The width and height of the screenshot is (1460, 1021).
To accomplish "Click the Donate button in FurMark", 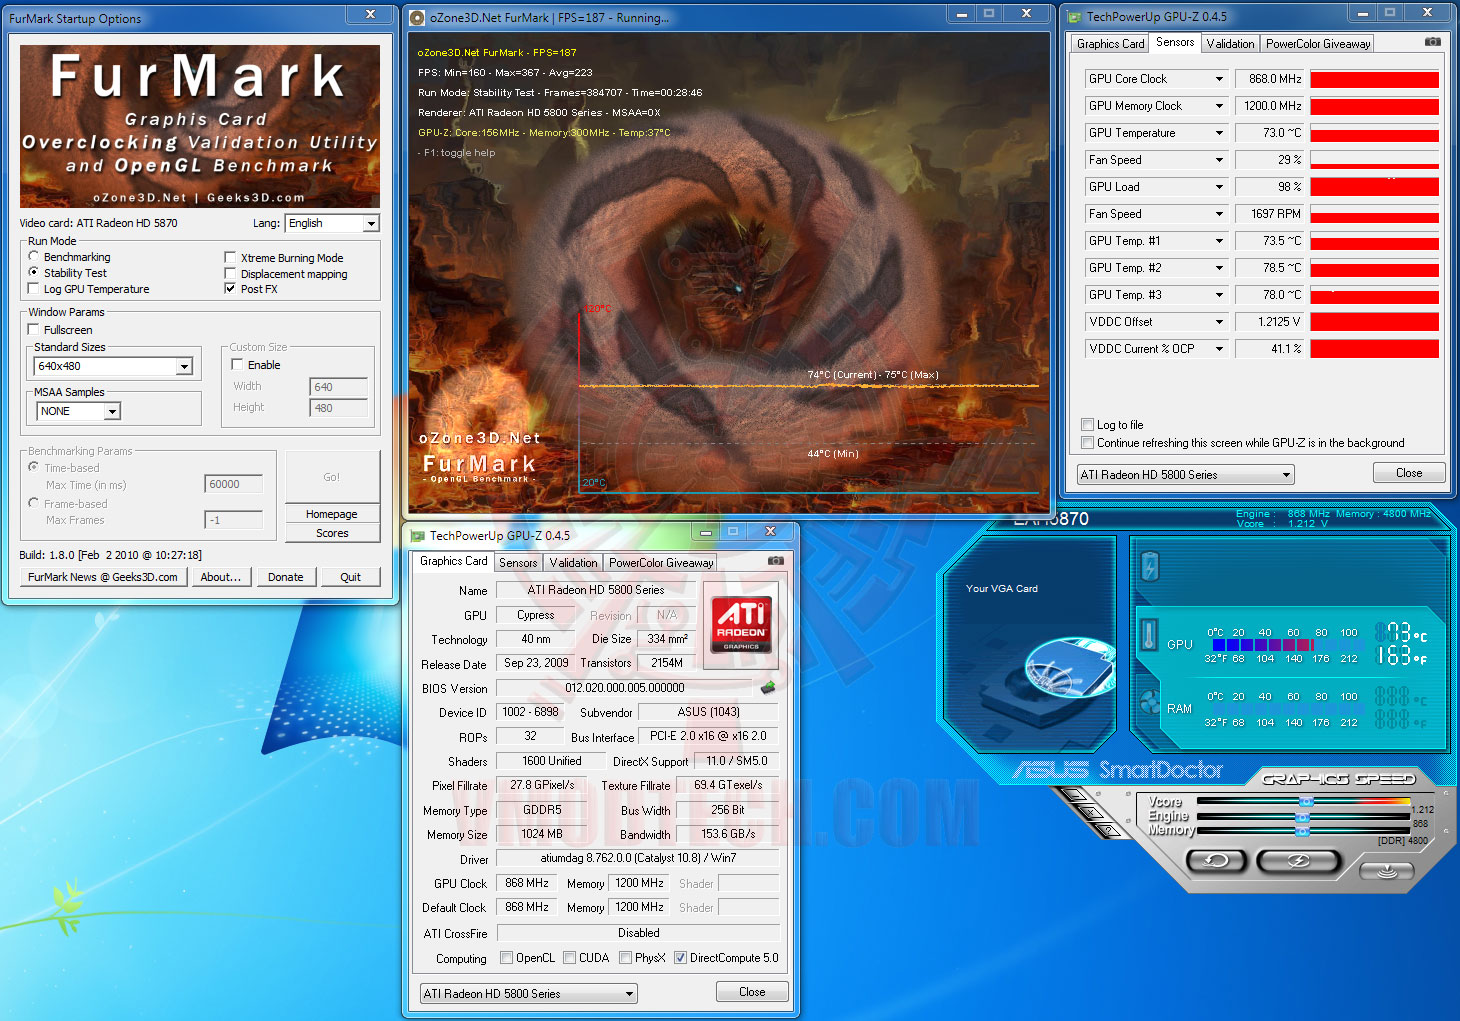I will (x=286, y=577).
